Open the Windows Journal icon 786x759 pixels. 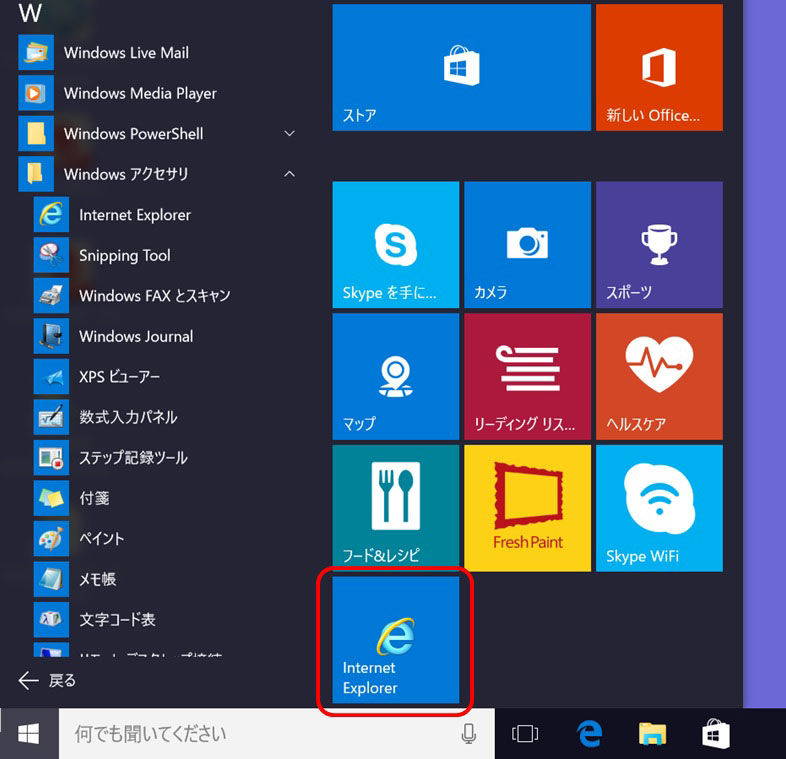51,336
